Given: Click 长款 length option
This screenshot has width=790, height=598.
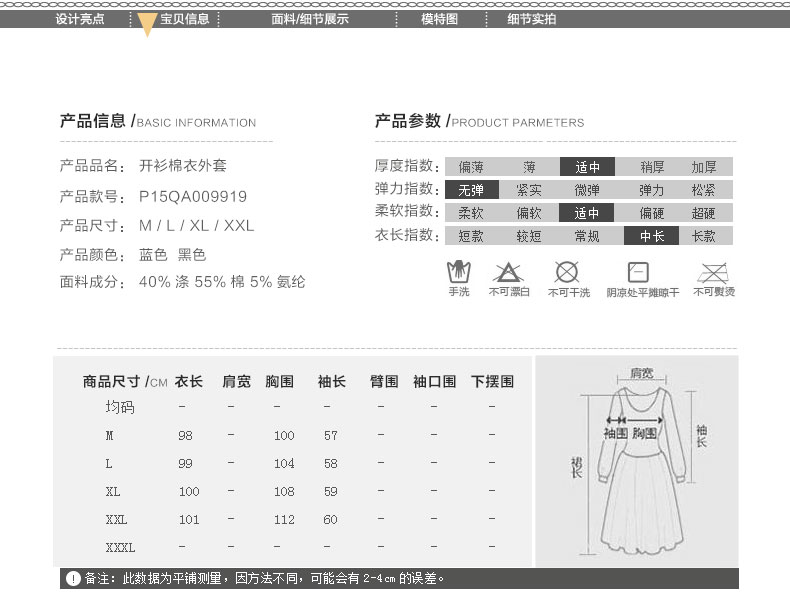Looking at the screenshot, I should [703, 236].
